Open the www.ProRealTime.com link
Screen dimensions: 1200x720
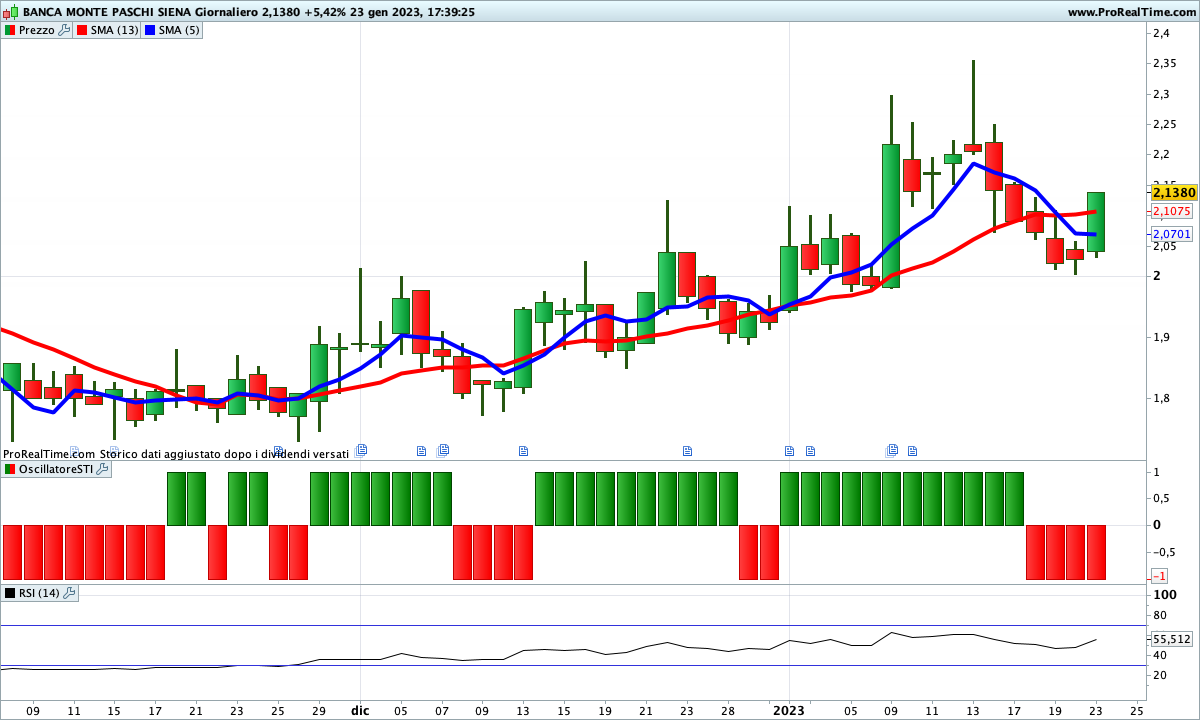1131,12
